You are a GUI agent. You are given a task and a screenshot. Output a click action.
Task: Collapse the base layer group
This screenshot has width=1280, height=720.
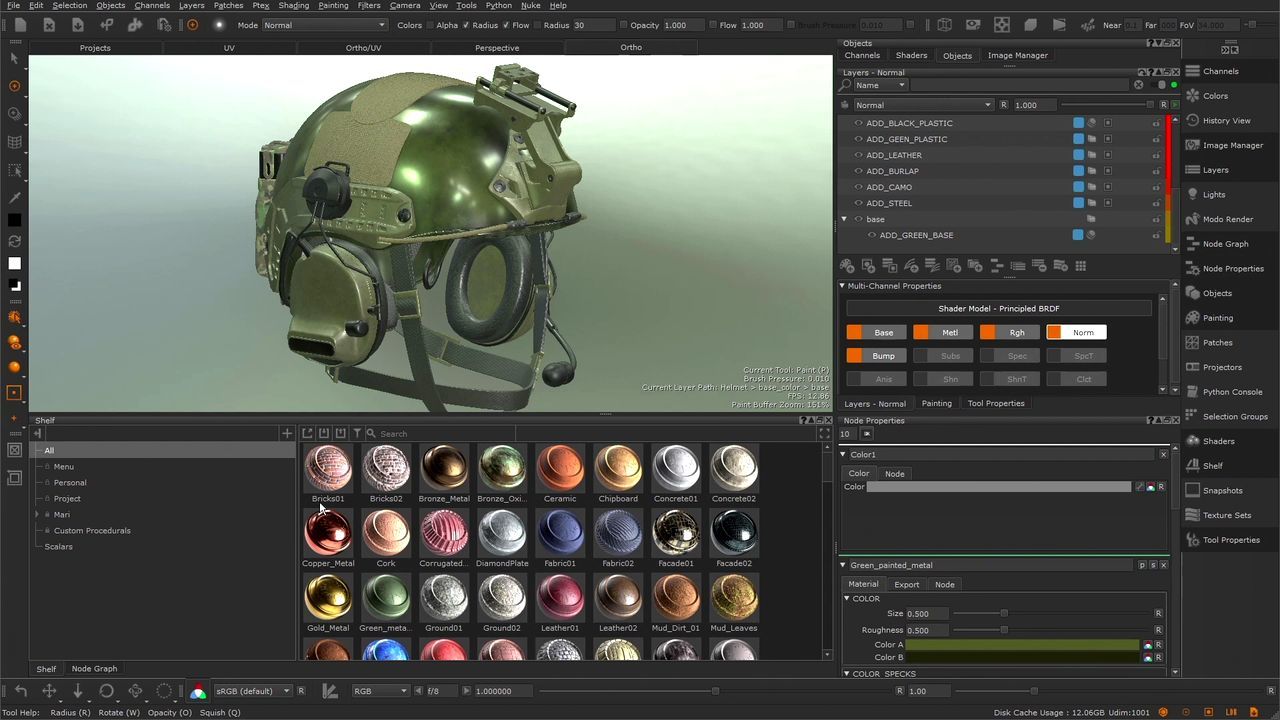pos(844,219)
